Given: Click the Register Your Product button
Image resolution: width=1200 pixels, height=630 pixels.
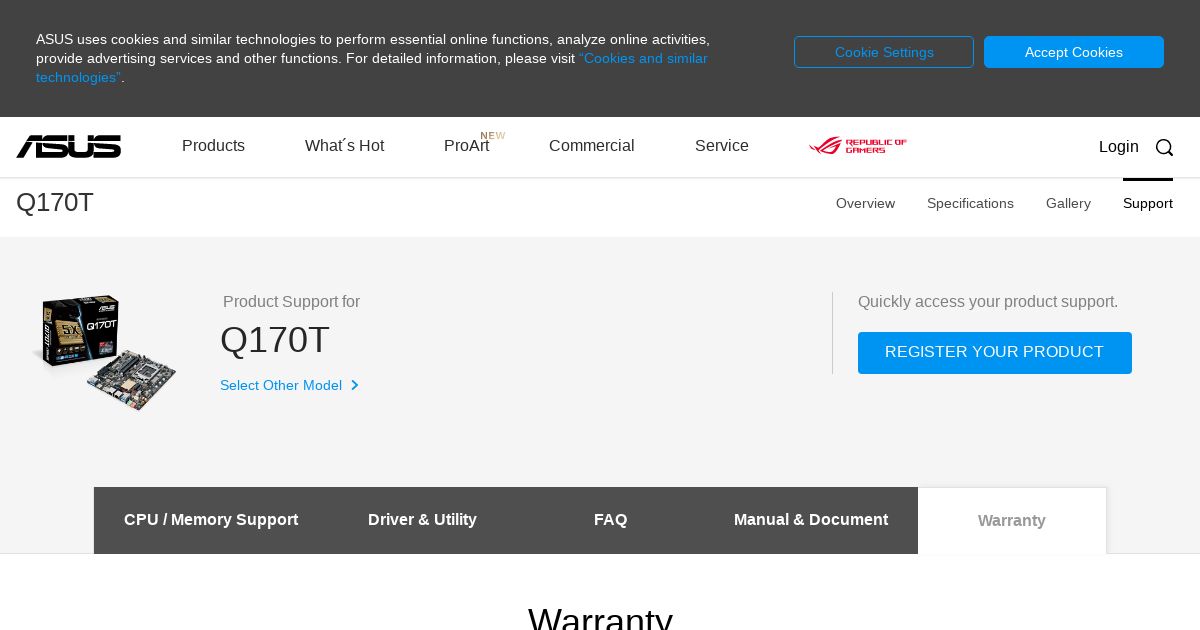Looking at the screenshot, I should (995, 353).
